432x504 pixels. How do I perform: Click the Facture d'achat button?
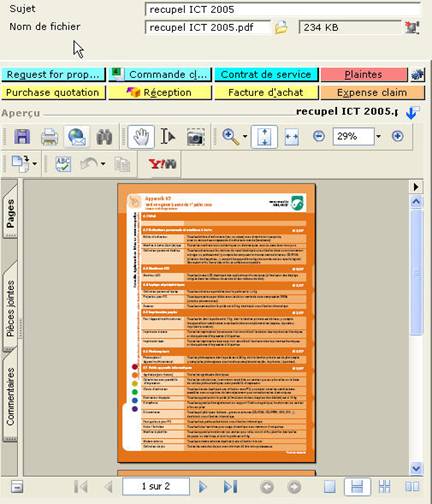pos(266,92)
